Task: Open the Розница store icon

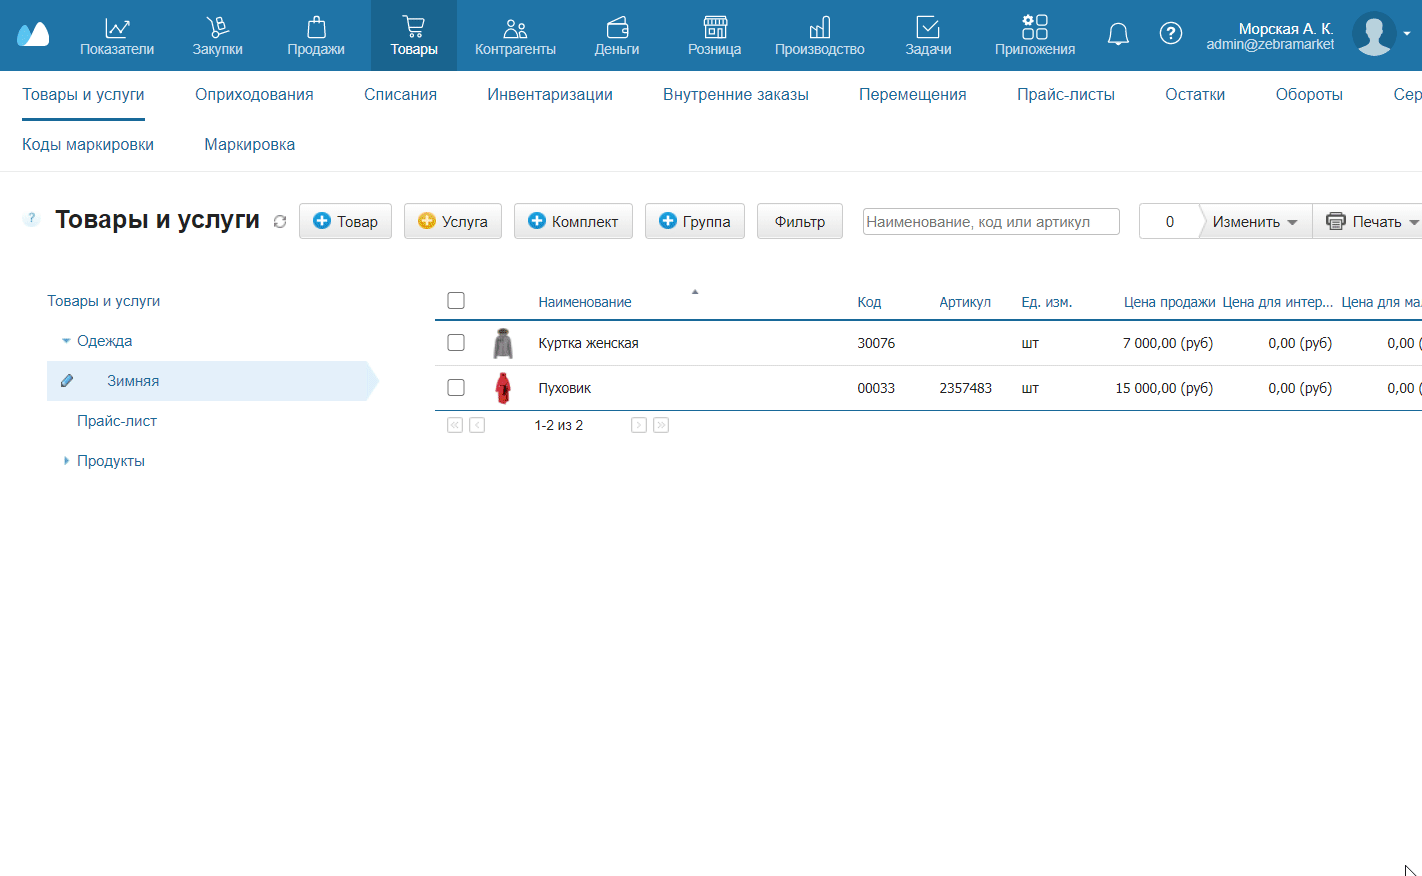Action: coord(715,27)
